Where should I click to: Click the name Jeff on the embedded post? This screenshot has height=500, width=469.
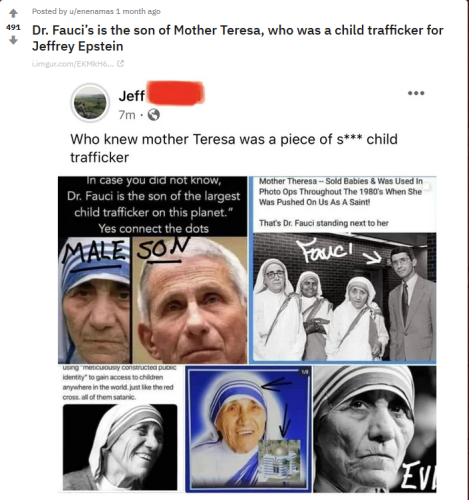tap(132, 96)
